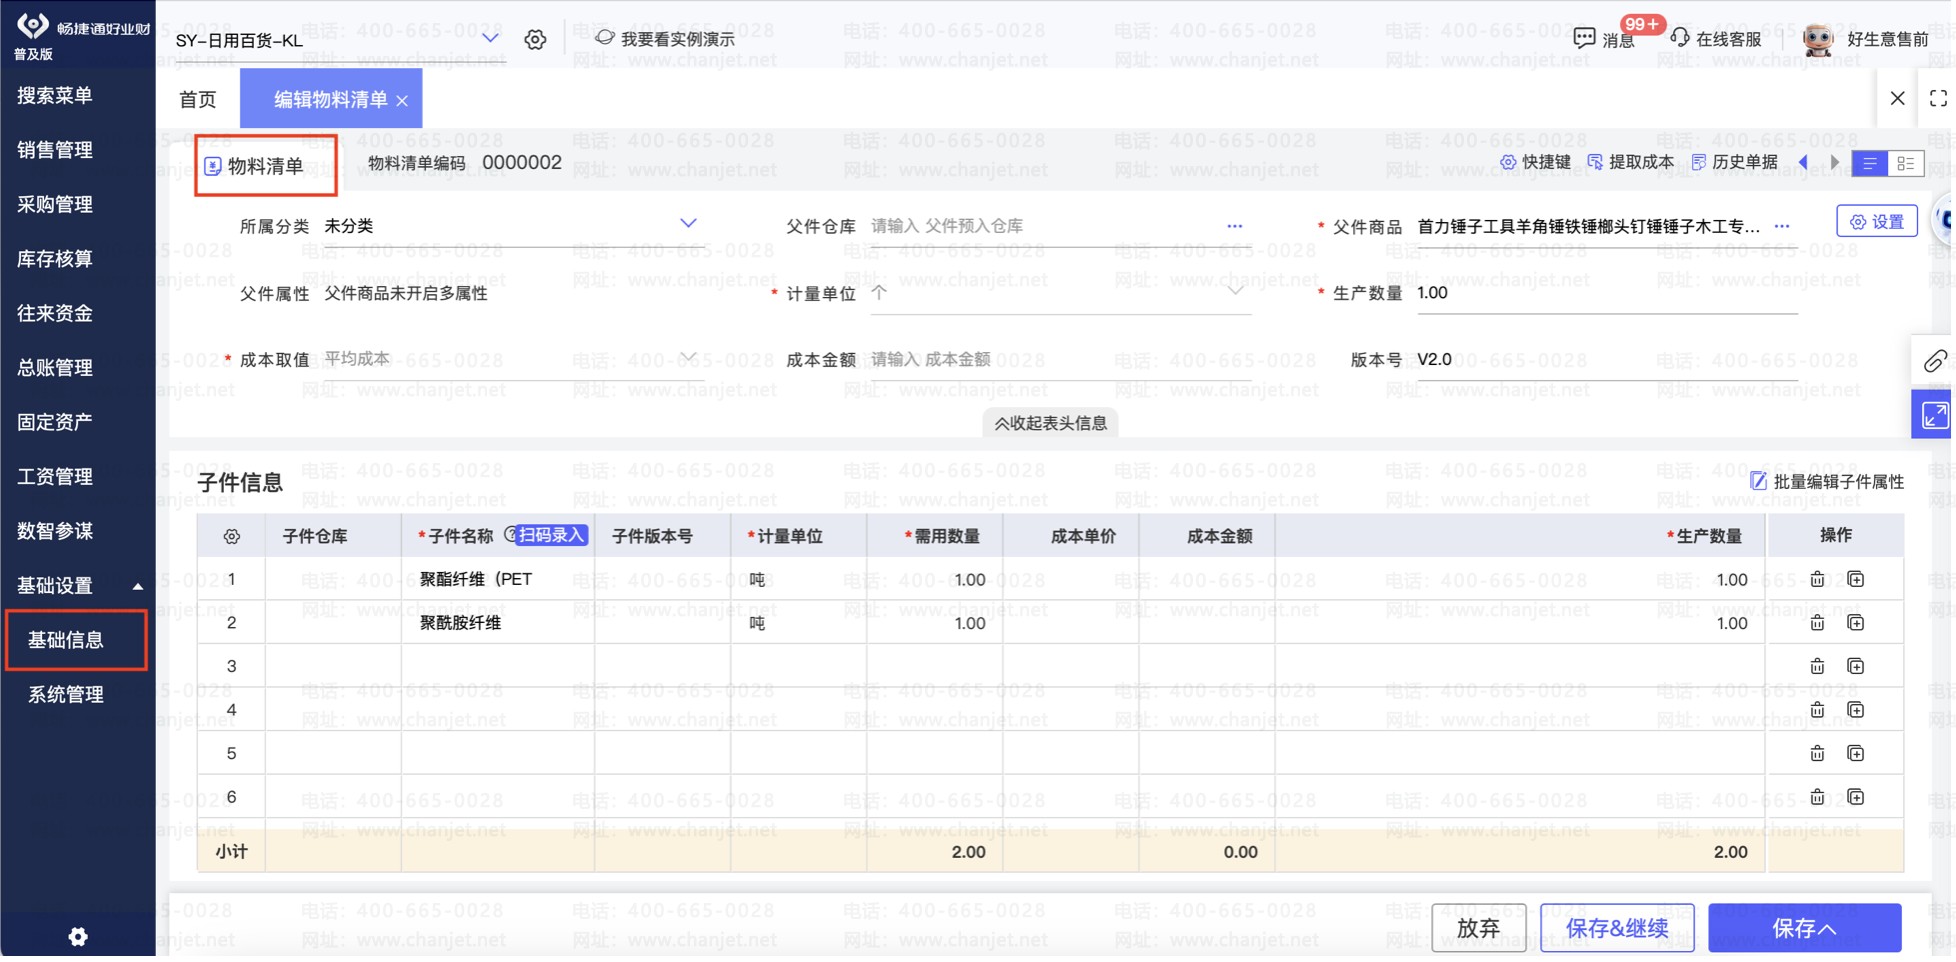
Task: Click the blue expand panel icon on right edge
Action: point(1933,415)
